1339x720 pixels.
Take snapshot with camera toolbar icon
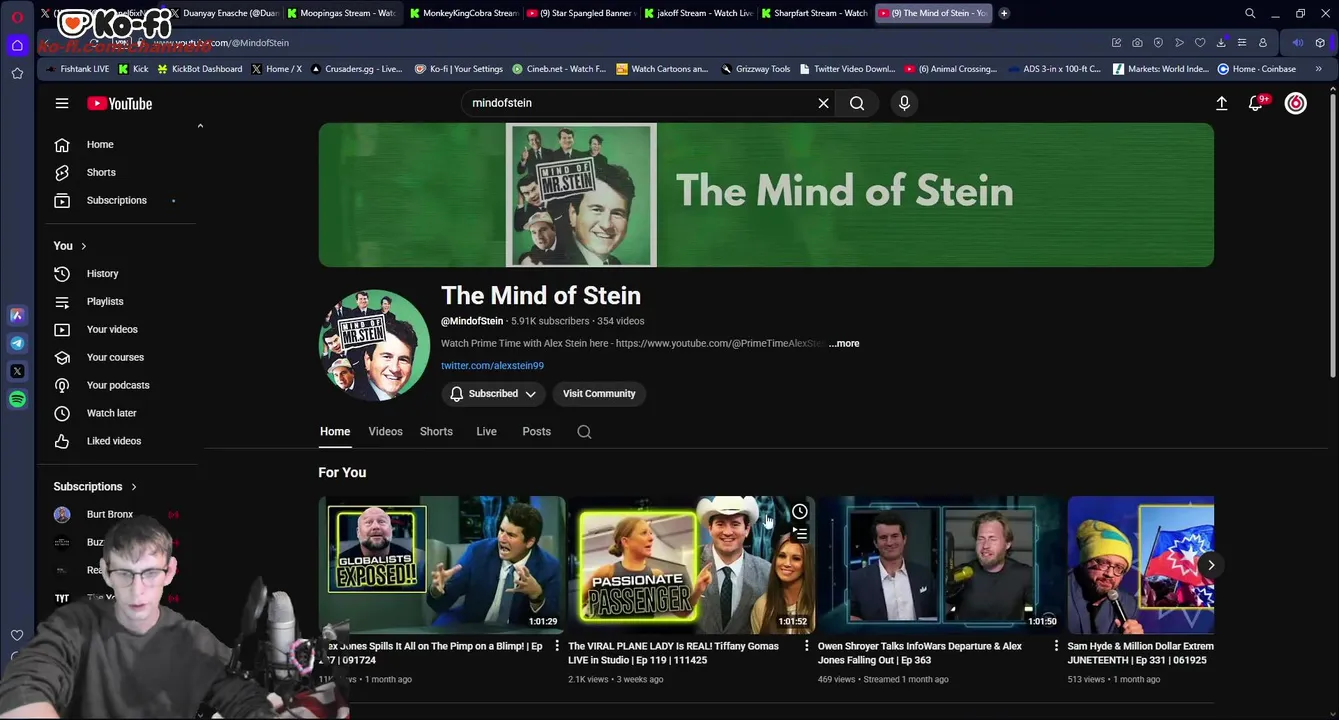(1137, 43)
